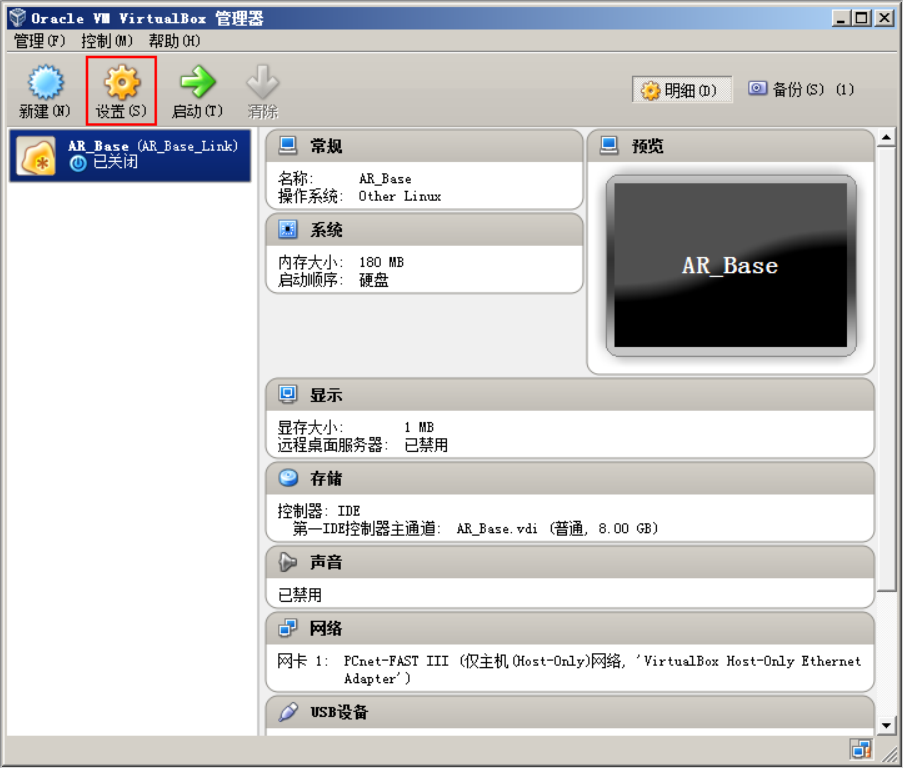Click the '1 MB' video memory value
The height and width of the screenshot is (768, 903).
click(419, 427)
